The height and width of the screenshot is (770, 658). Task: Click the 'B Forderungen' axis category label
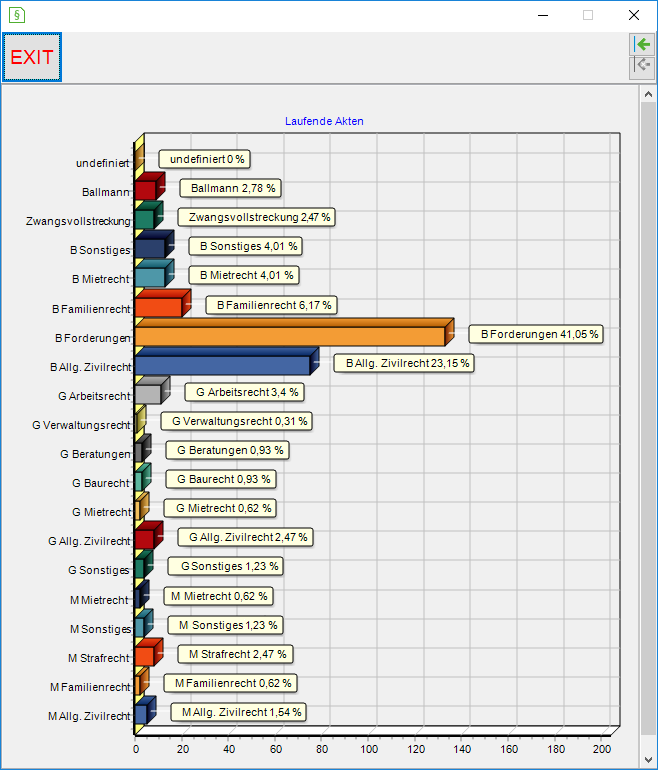pos(93,338)
